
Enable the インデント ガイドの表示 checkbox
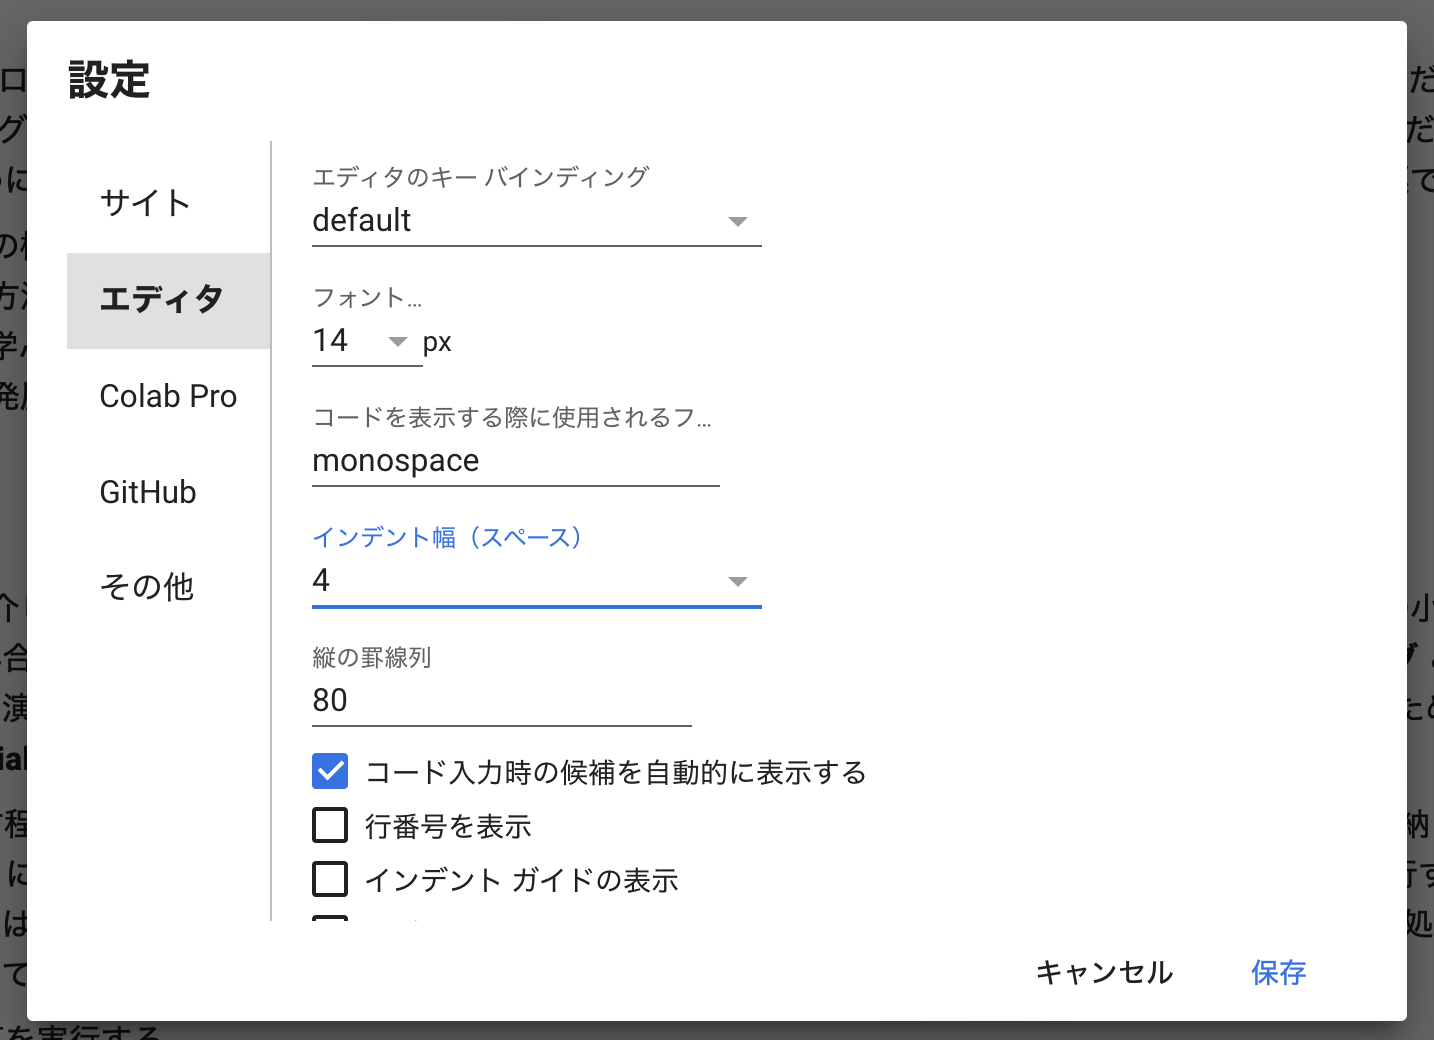pyautogui.click(x=330, y=880)
